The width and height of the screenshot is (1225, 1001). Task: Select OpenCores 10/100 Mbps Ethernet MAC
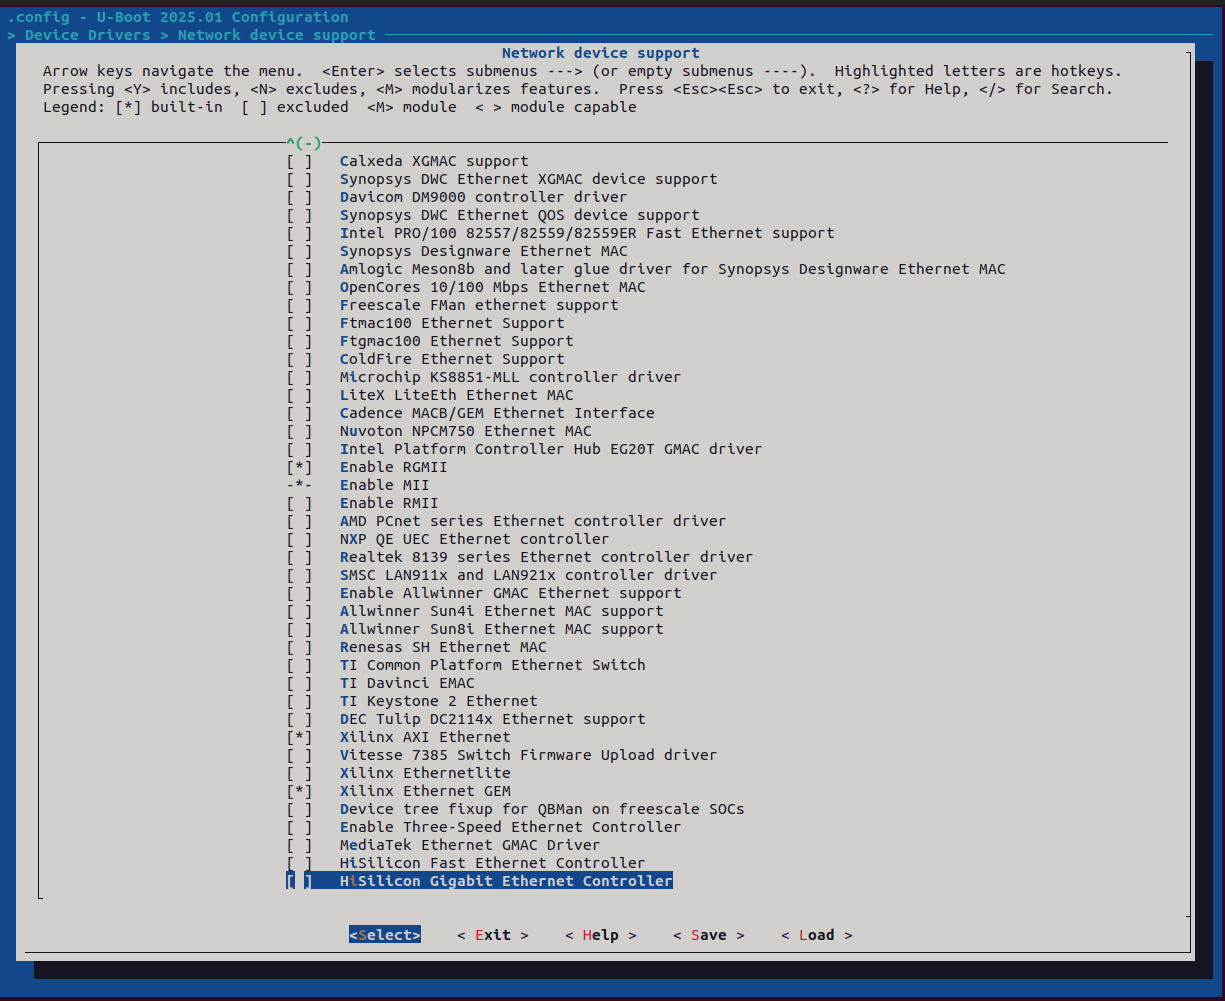[493, 287]
